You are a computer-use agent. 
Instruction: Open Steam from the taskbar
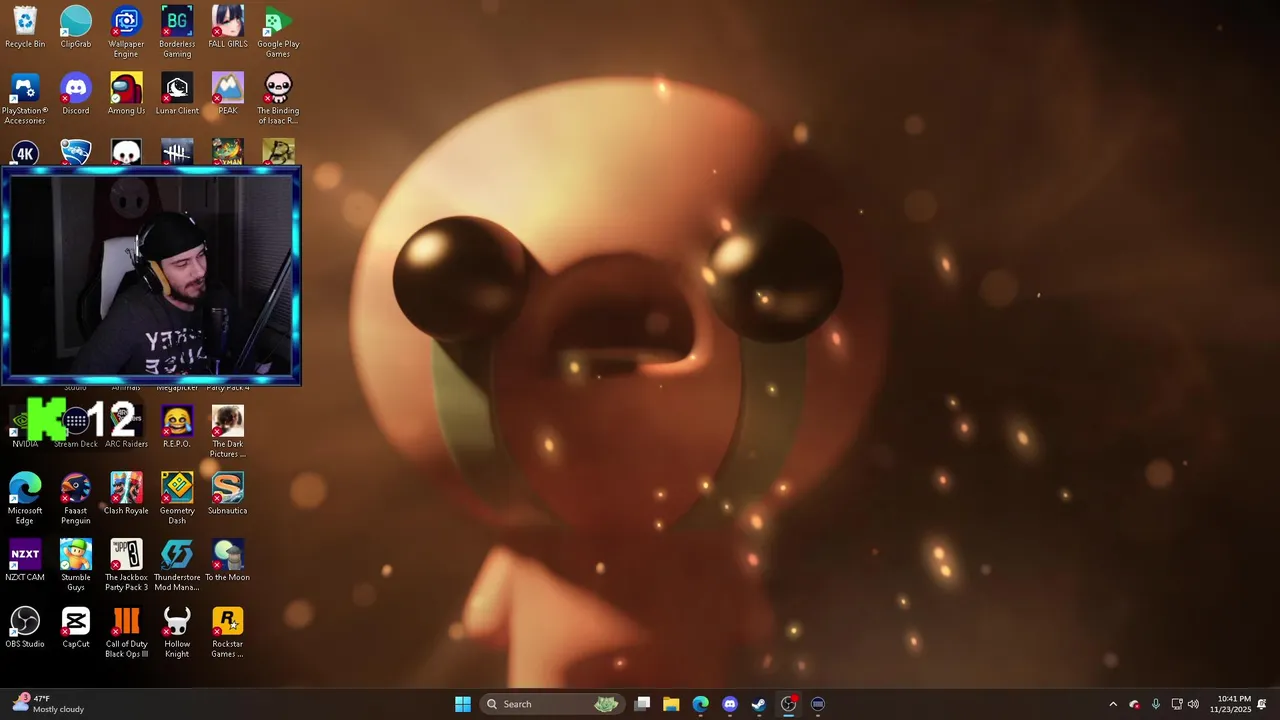pos(759,704)
